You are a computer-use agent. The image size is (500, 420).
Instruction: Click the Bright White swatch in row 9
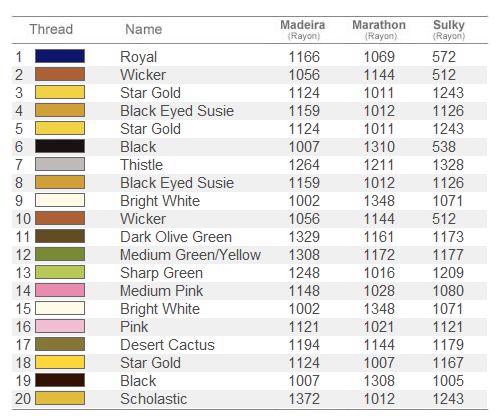(60, 200)
